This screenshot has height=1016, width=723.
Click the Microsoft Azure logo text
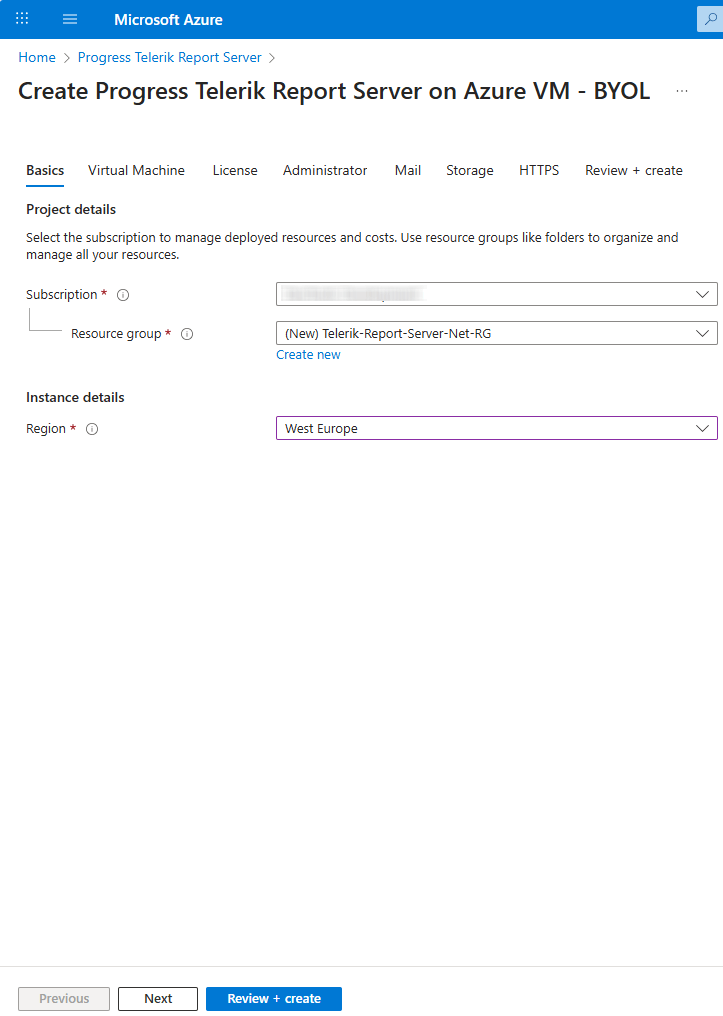coord(168,20)
